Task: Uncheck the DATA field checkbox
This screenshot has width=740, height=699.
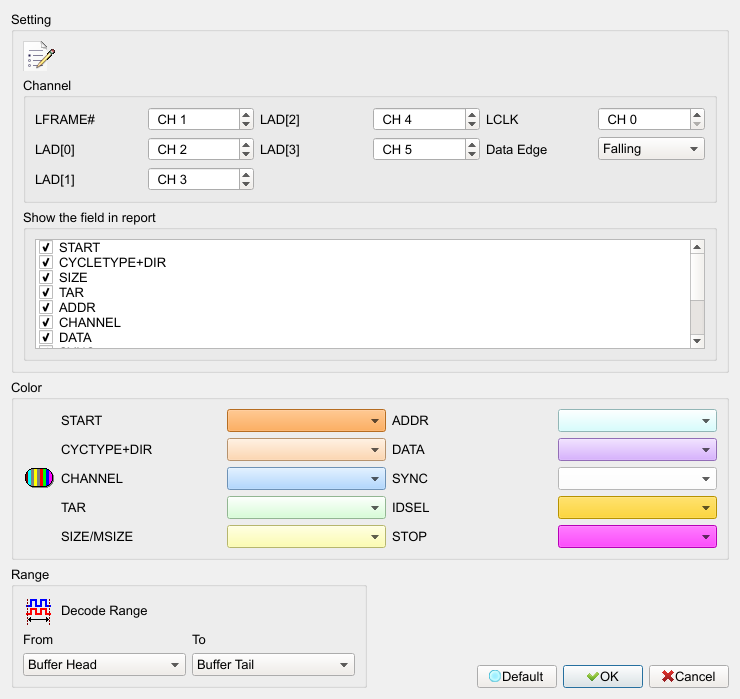Action: pos(46,338)
